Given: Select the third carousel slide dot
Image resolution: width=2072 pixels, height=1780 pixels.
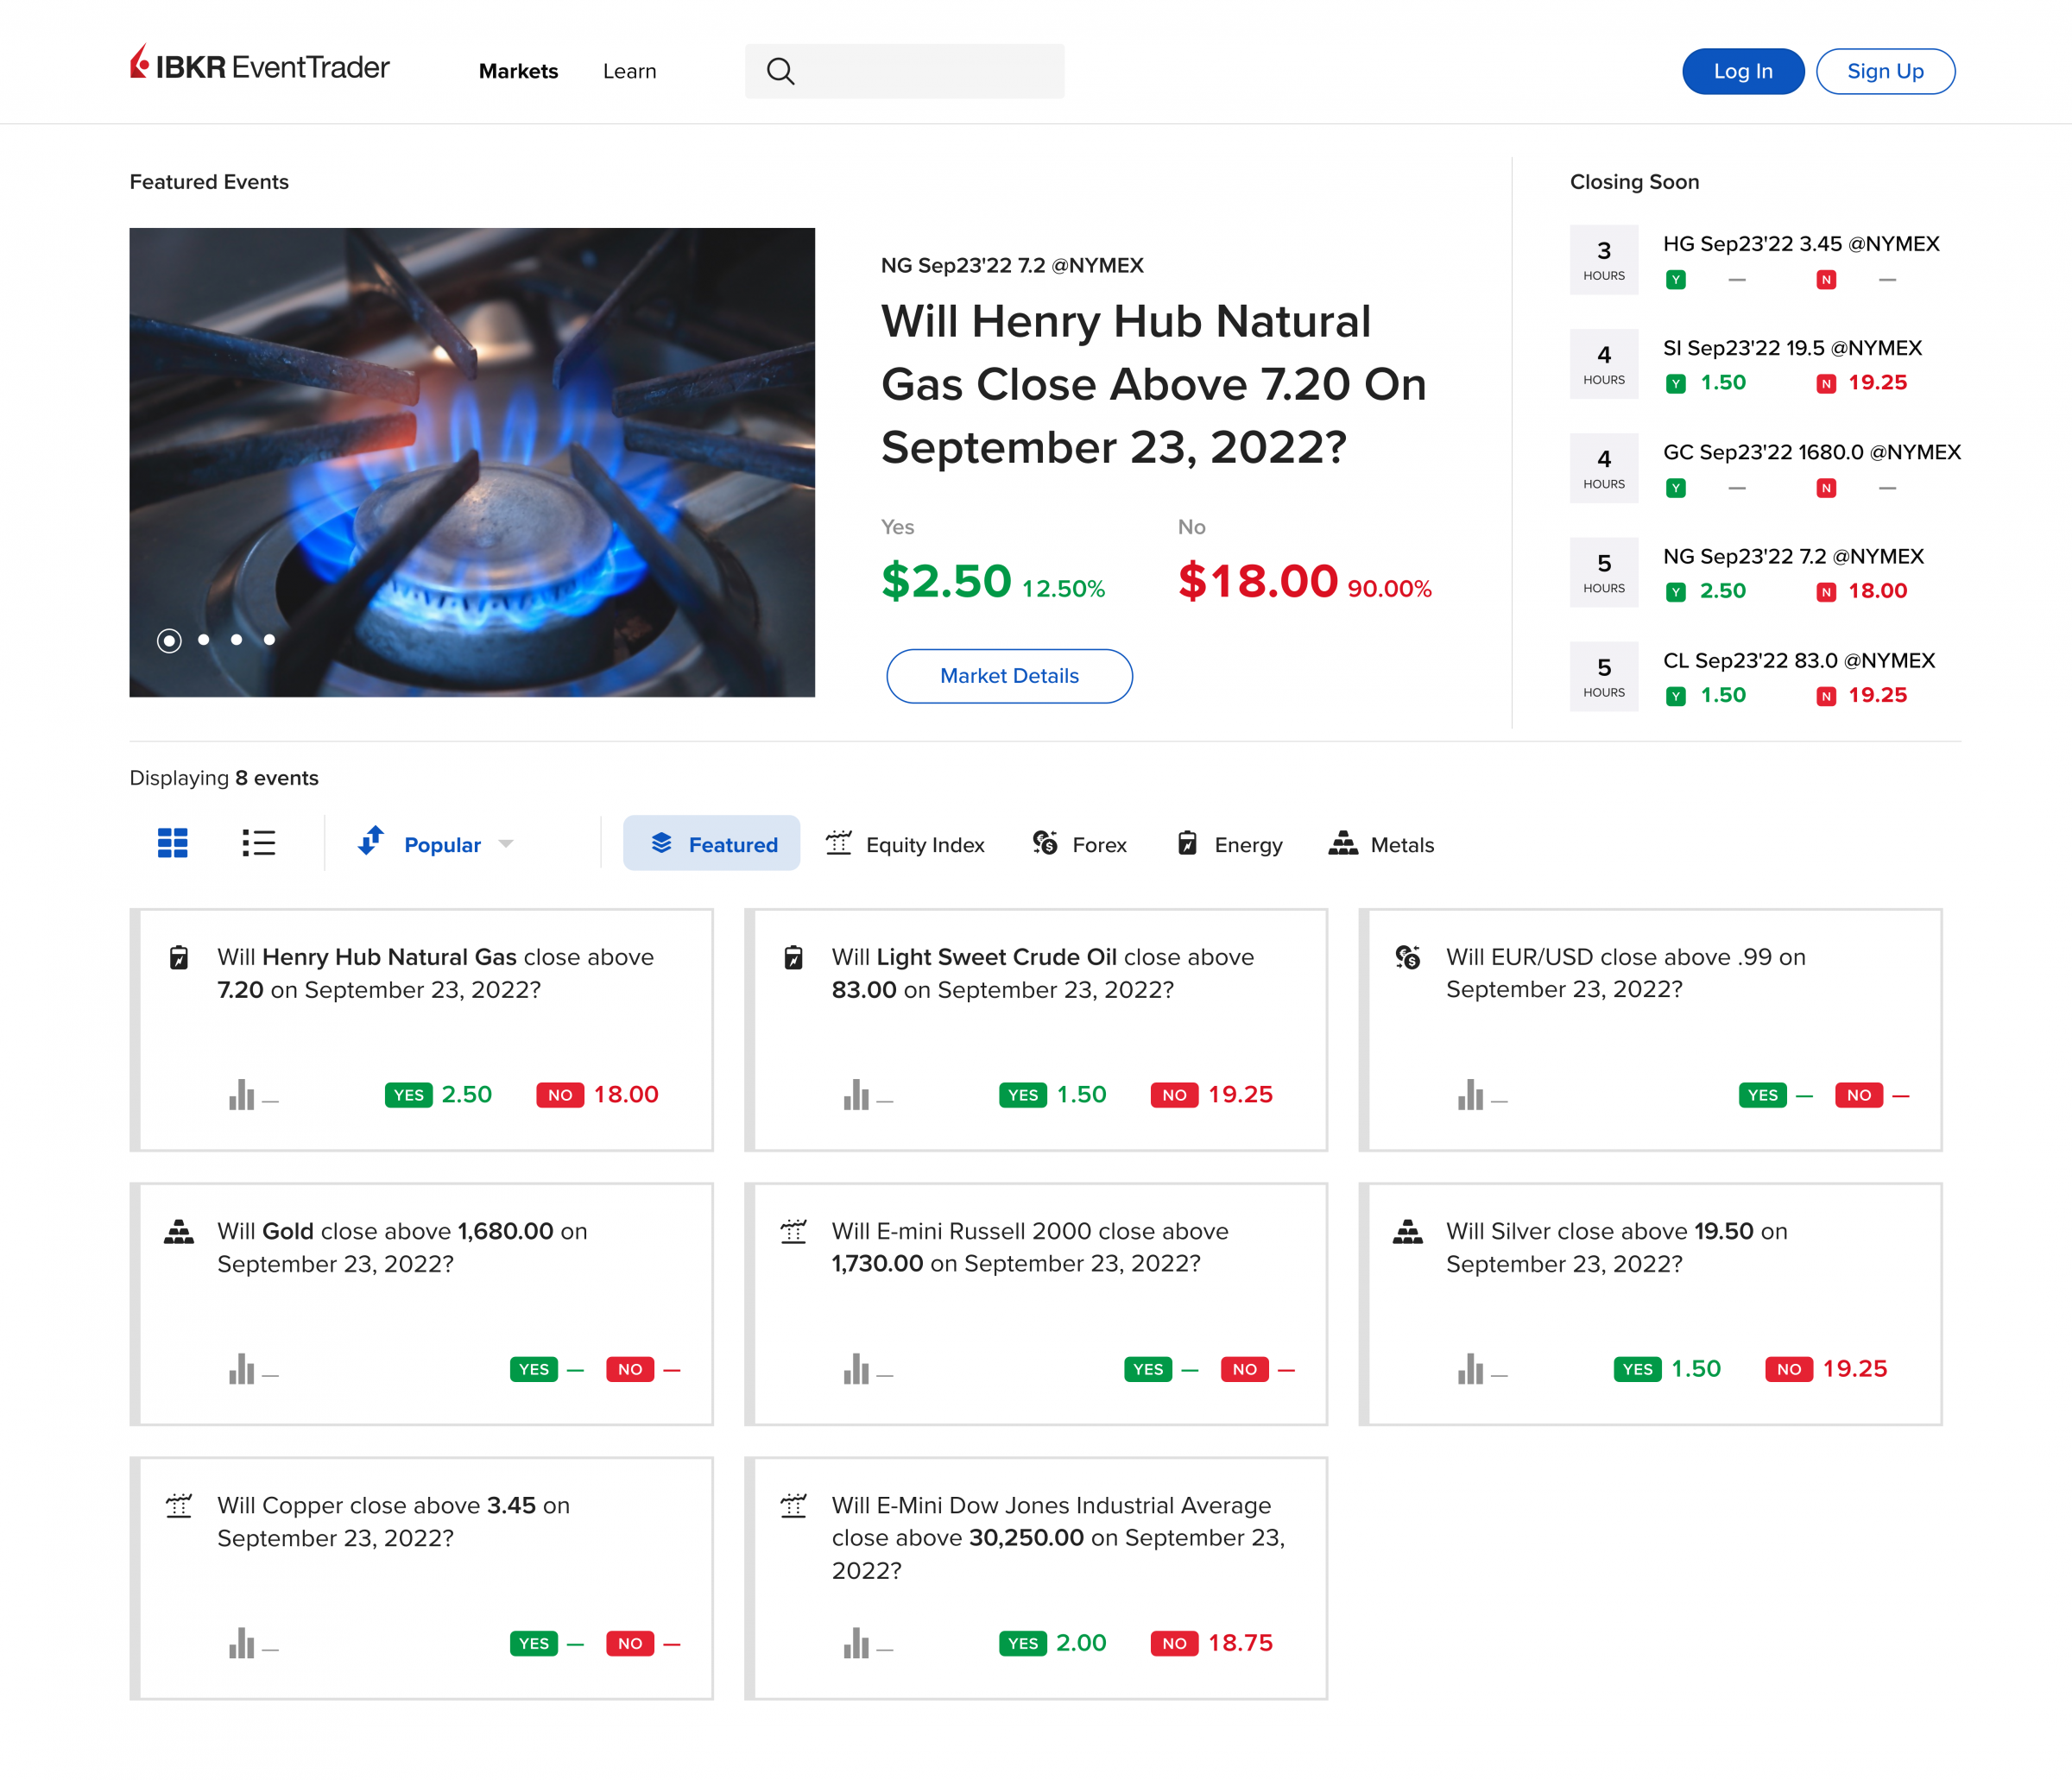Looking at the screenshot, I should click(237, 640).
